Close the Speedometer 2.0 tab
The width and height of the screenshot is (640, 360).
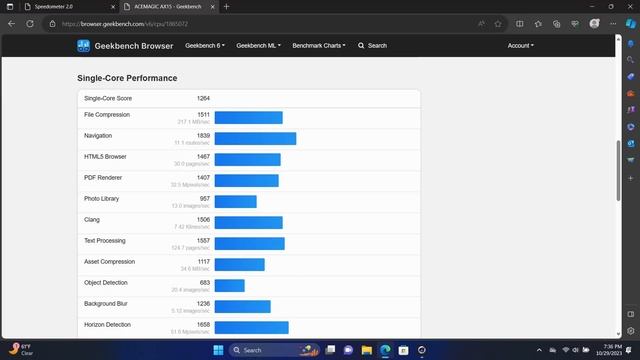(113, 7)
